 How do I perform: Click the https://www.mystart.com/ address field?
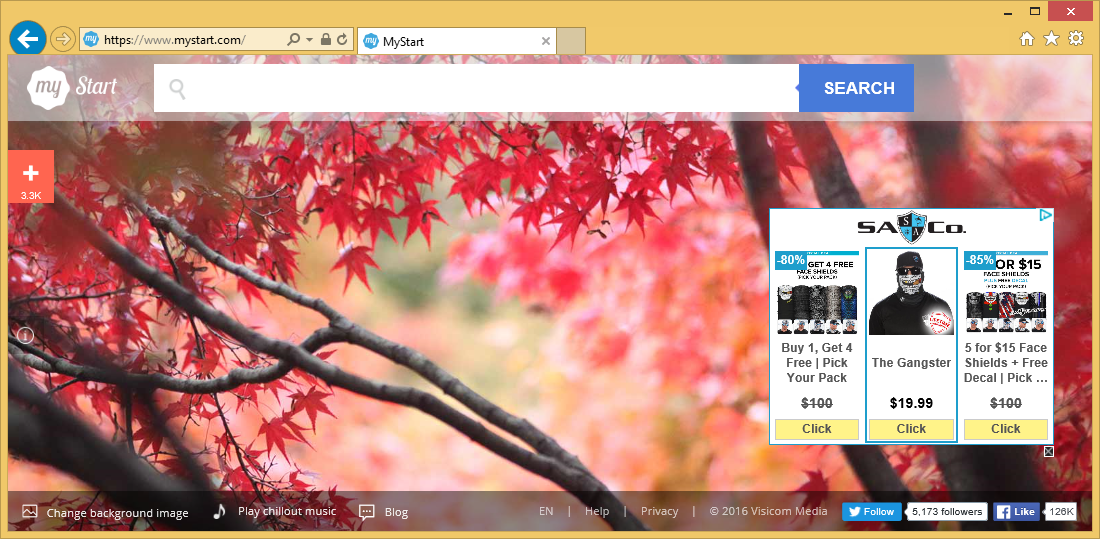(175, 40)
